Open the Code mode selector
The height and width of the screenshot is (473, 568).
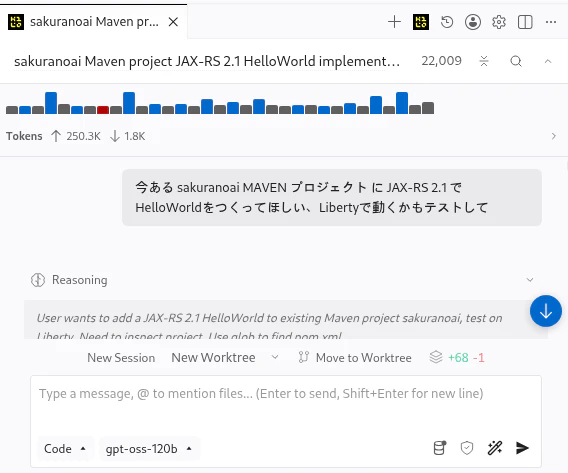(65, 449)
